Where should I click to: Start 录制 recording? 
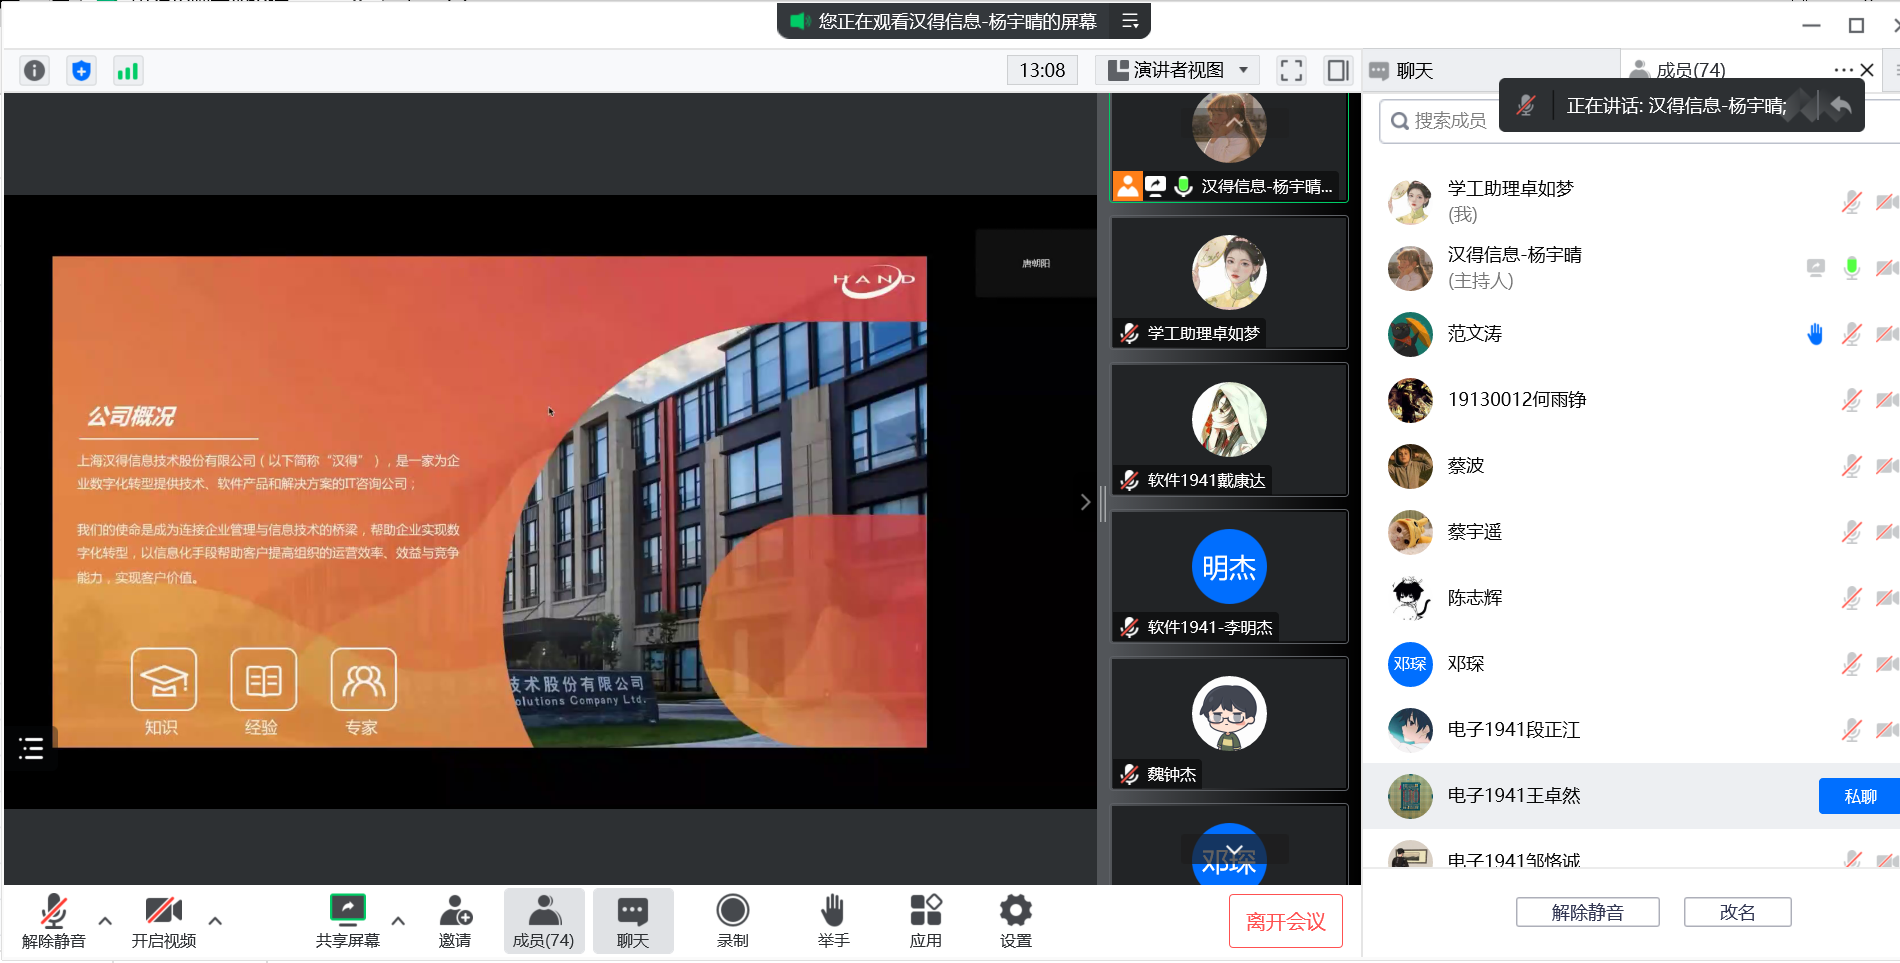733,921
